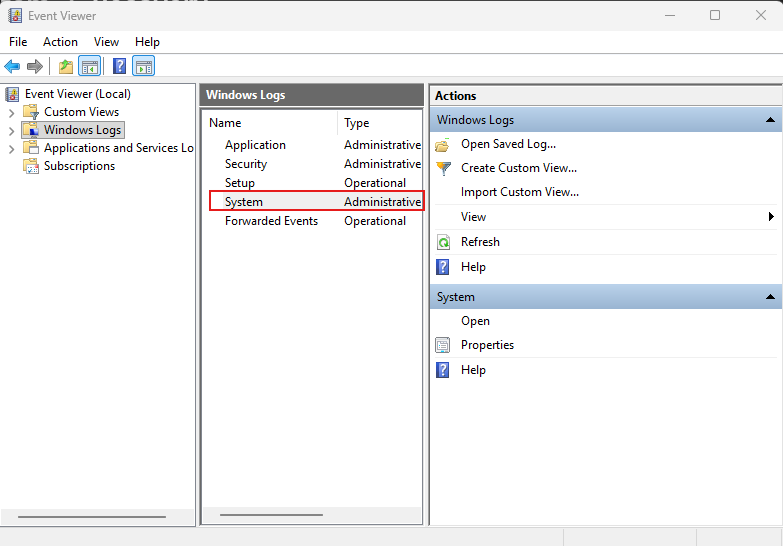Select the Setup log row
783x546 pixels.
315,183
